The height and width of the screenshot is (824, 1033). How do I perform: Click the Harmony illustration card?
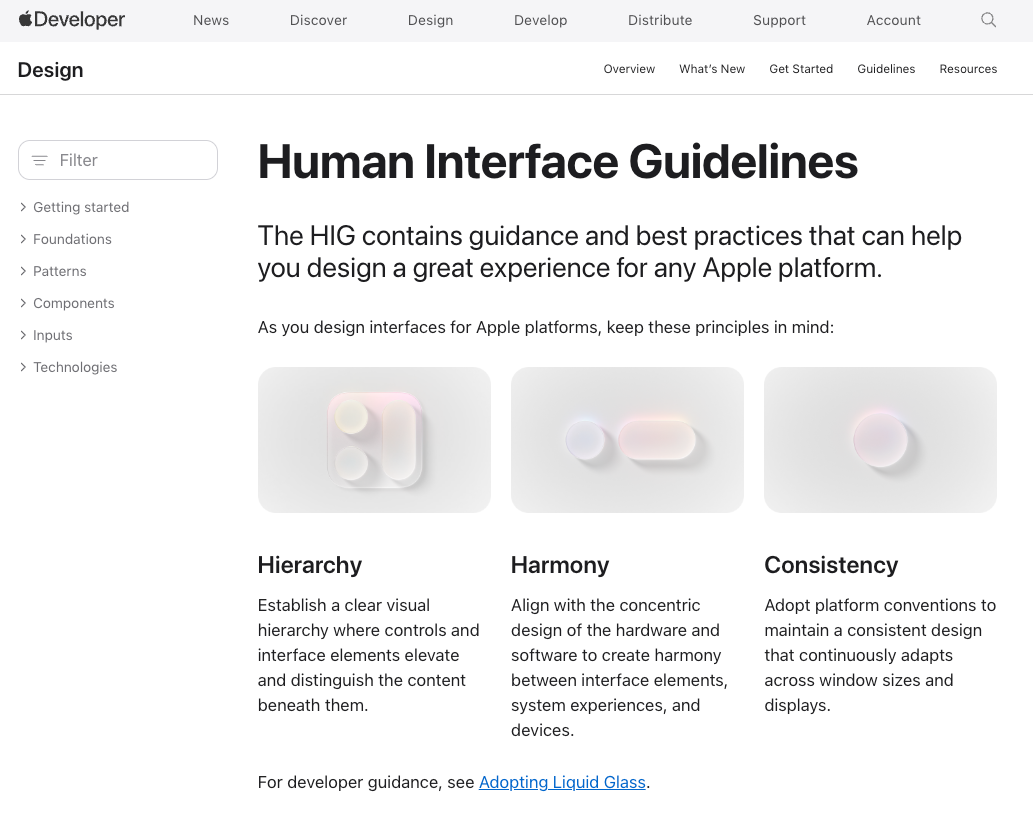pos(627,440)
